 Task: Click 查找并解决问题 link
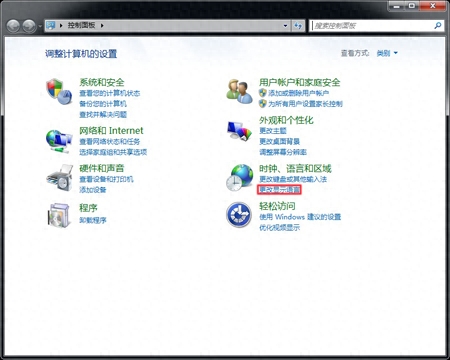pos(103,115)
